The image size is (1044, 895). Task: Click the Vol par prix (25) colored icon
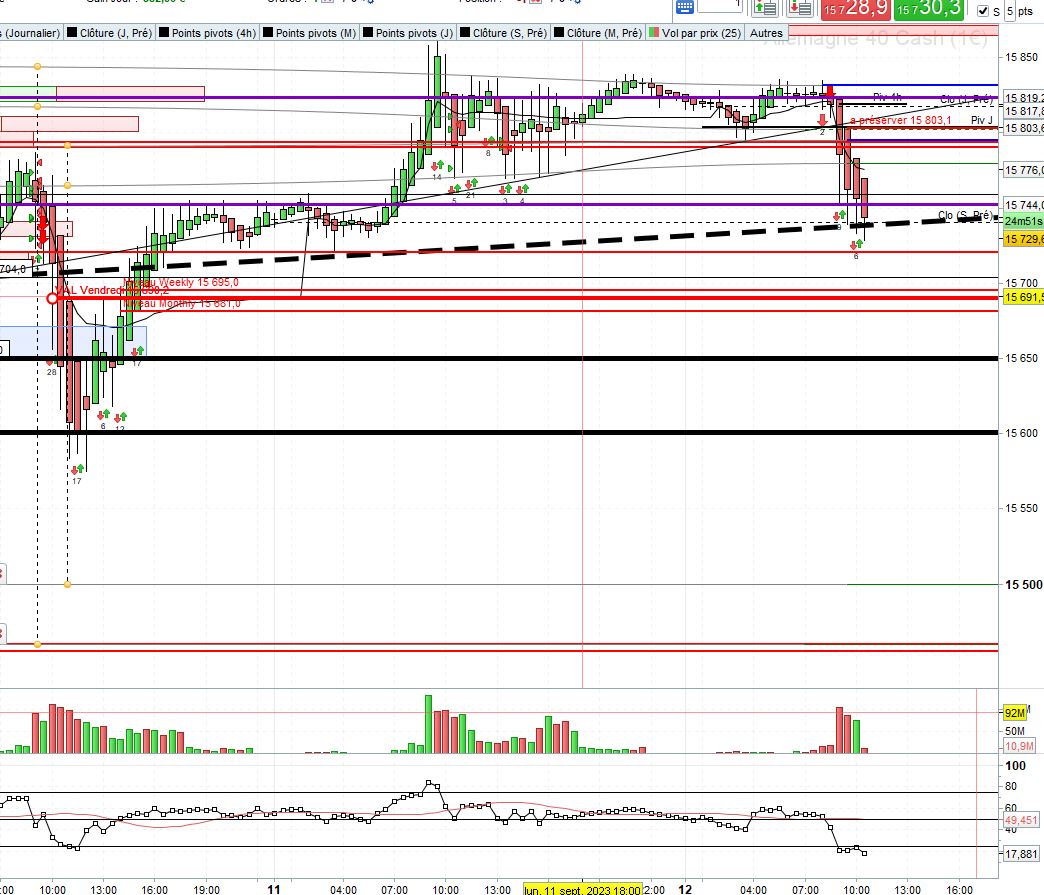(654, 33)
